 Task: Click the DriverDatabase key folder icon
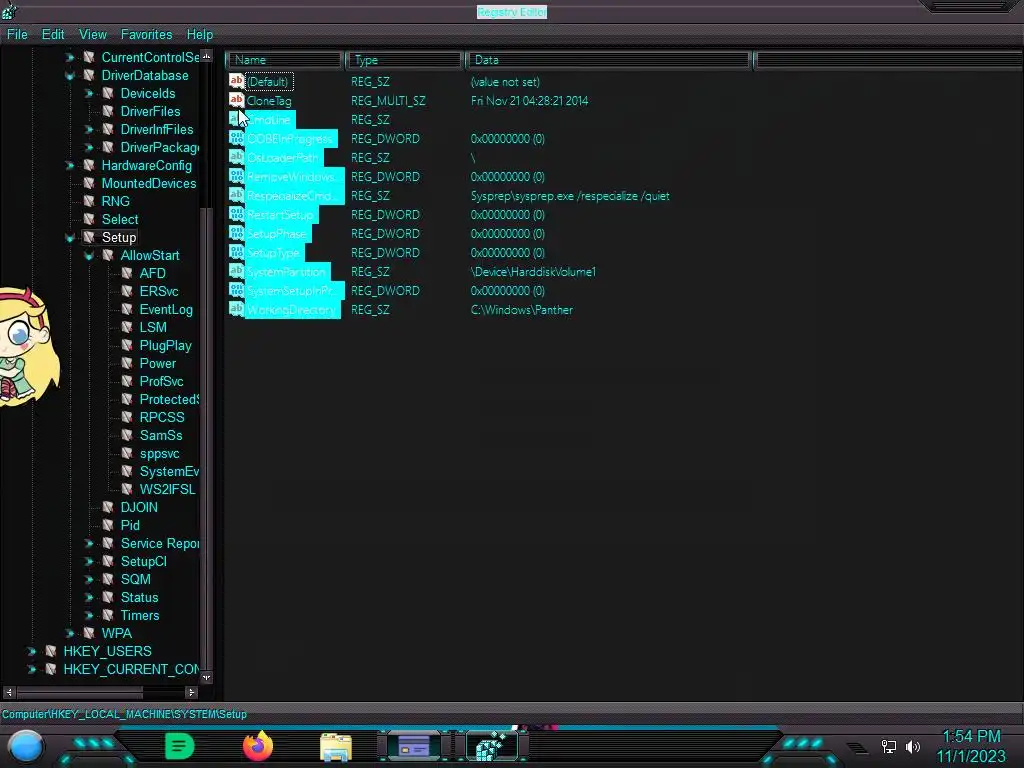89,75
